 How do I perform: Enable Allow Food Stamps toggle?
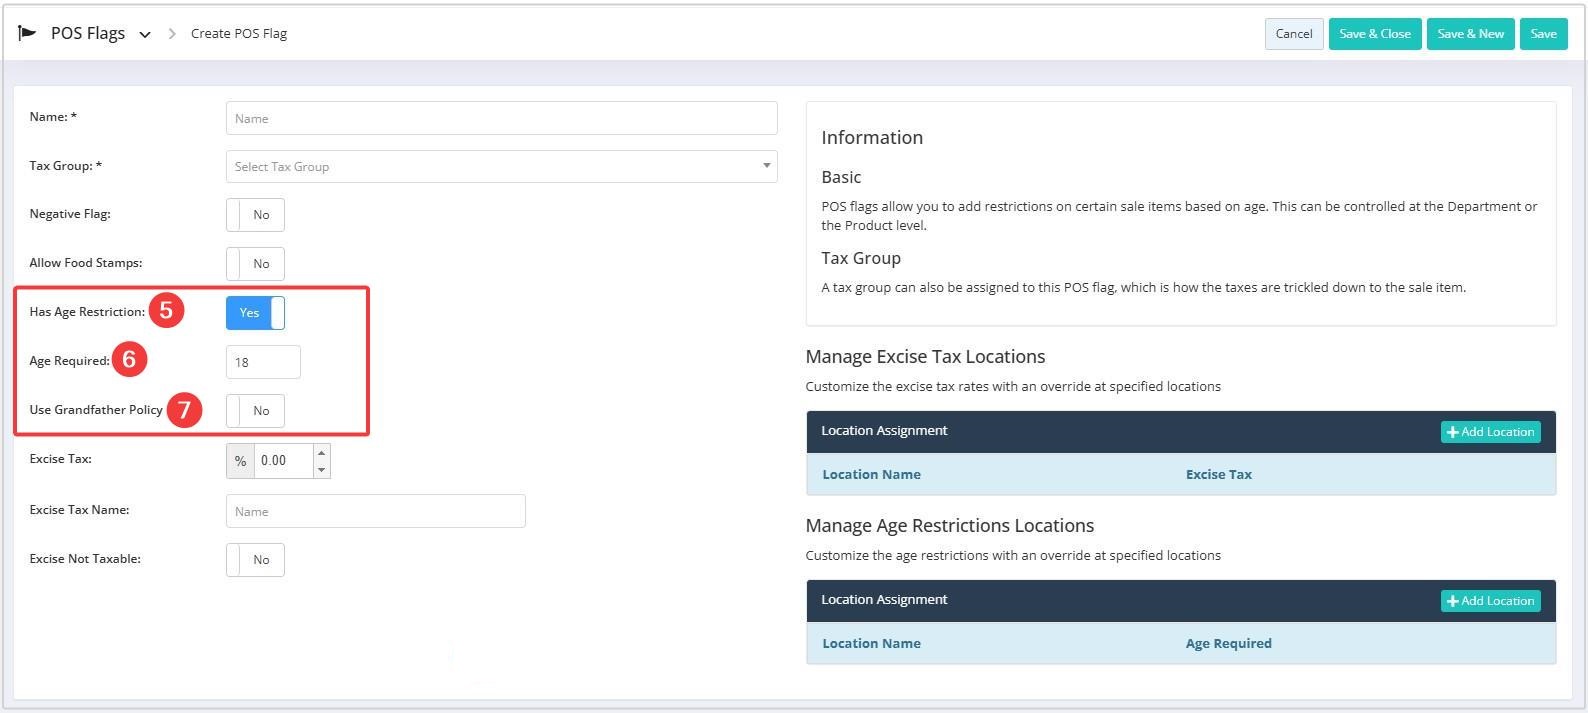click(x=255, y=264)
